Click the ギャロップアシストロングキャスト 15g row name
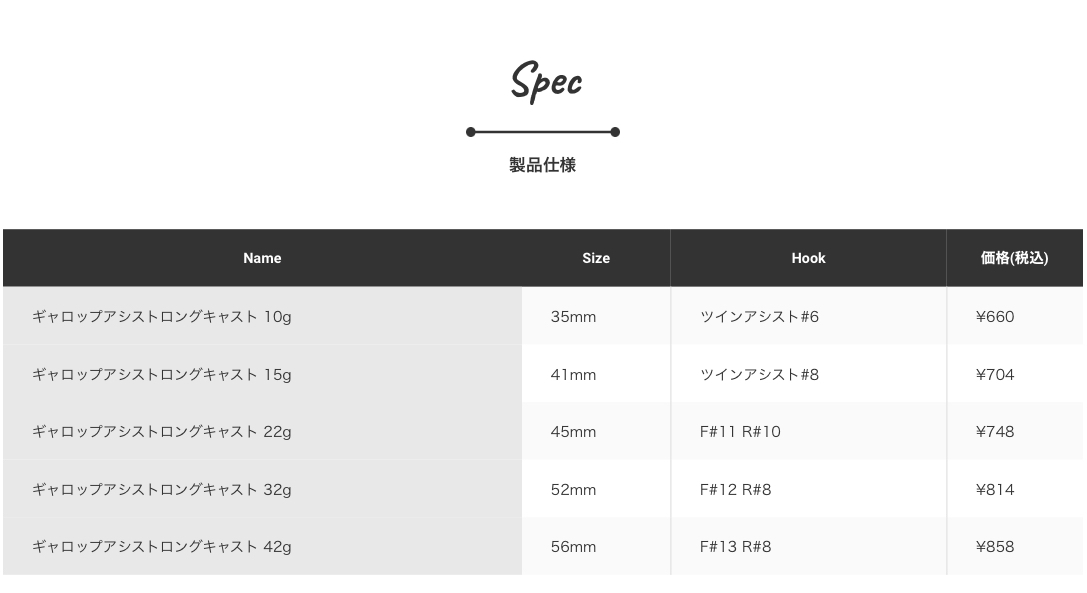Screen dimensions: 1087x593 (162, 375)
